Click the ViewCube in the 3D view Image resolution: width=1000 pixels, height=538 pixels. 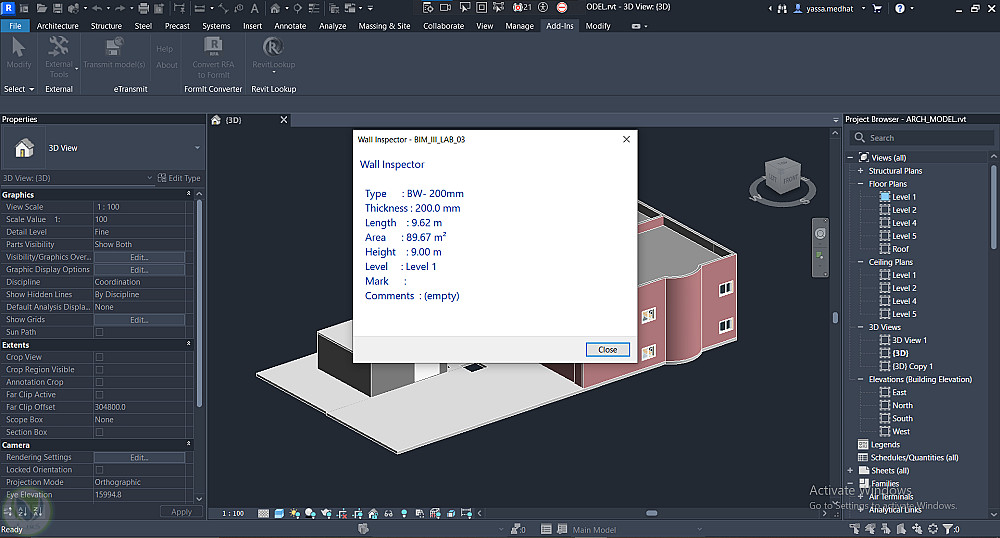click(x=783, y=178)
